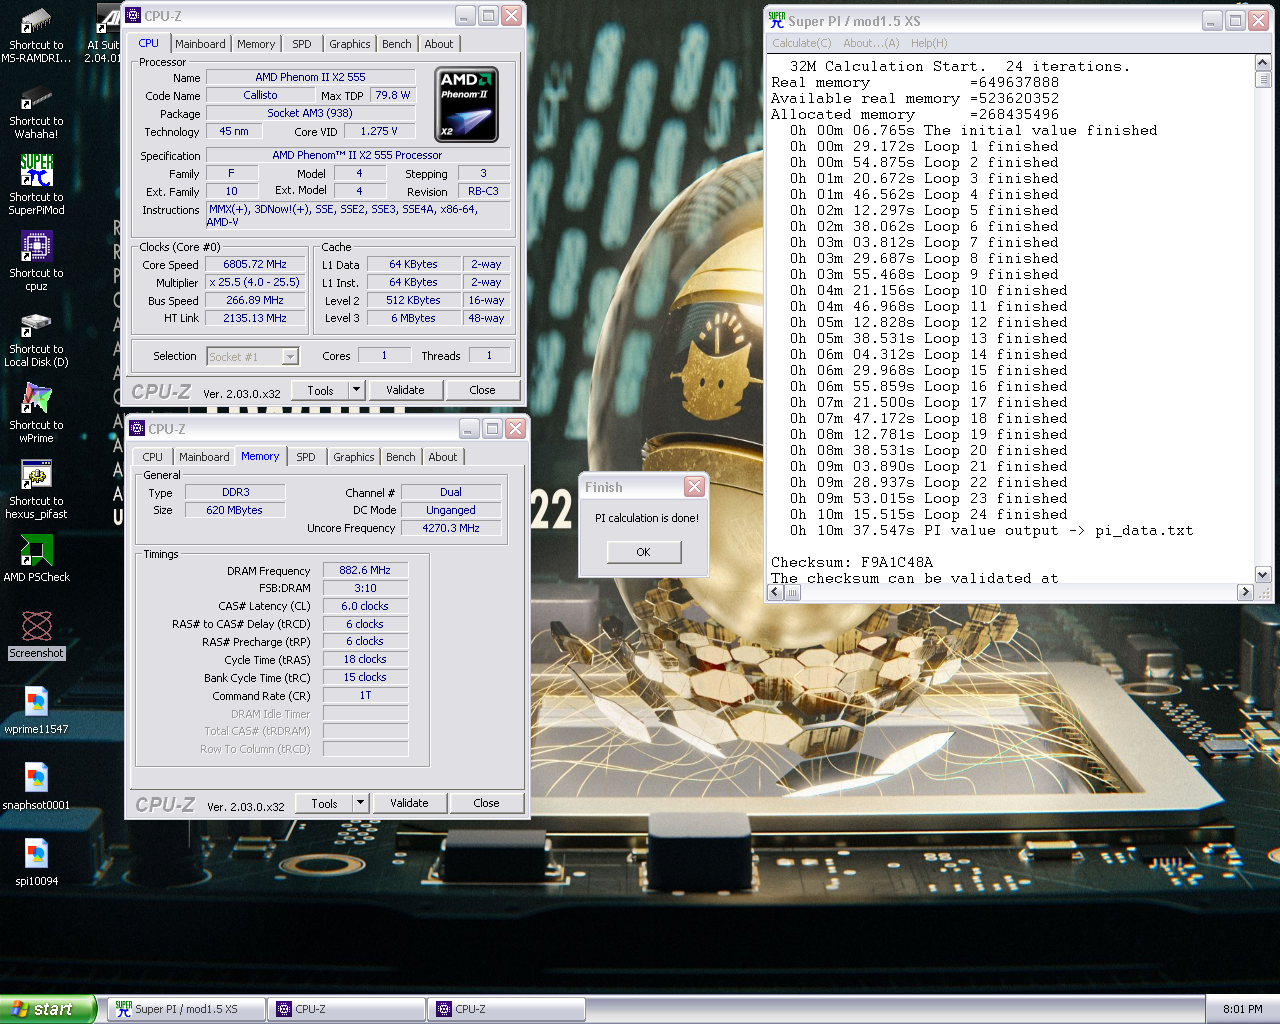Viewport: 1280px width, 1024px height.
Task: Click Close button in top CPU-Z window
Action: click(482, 390)
